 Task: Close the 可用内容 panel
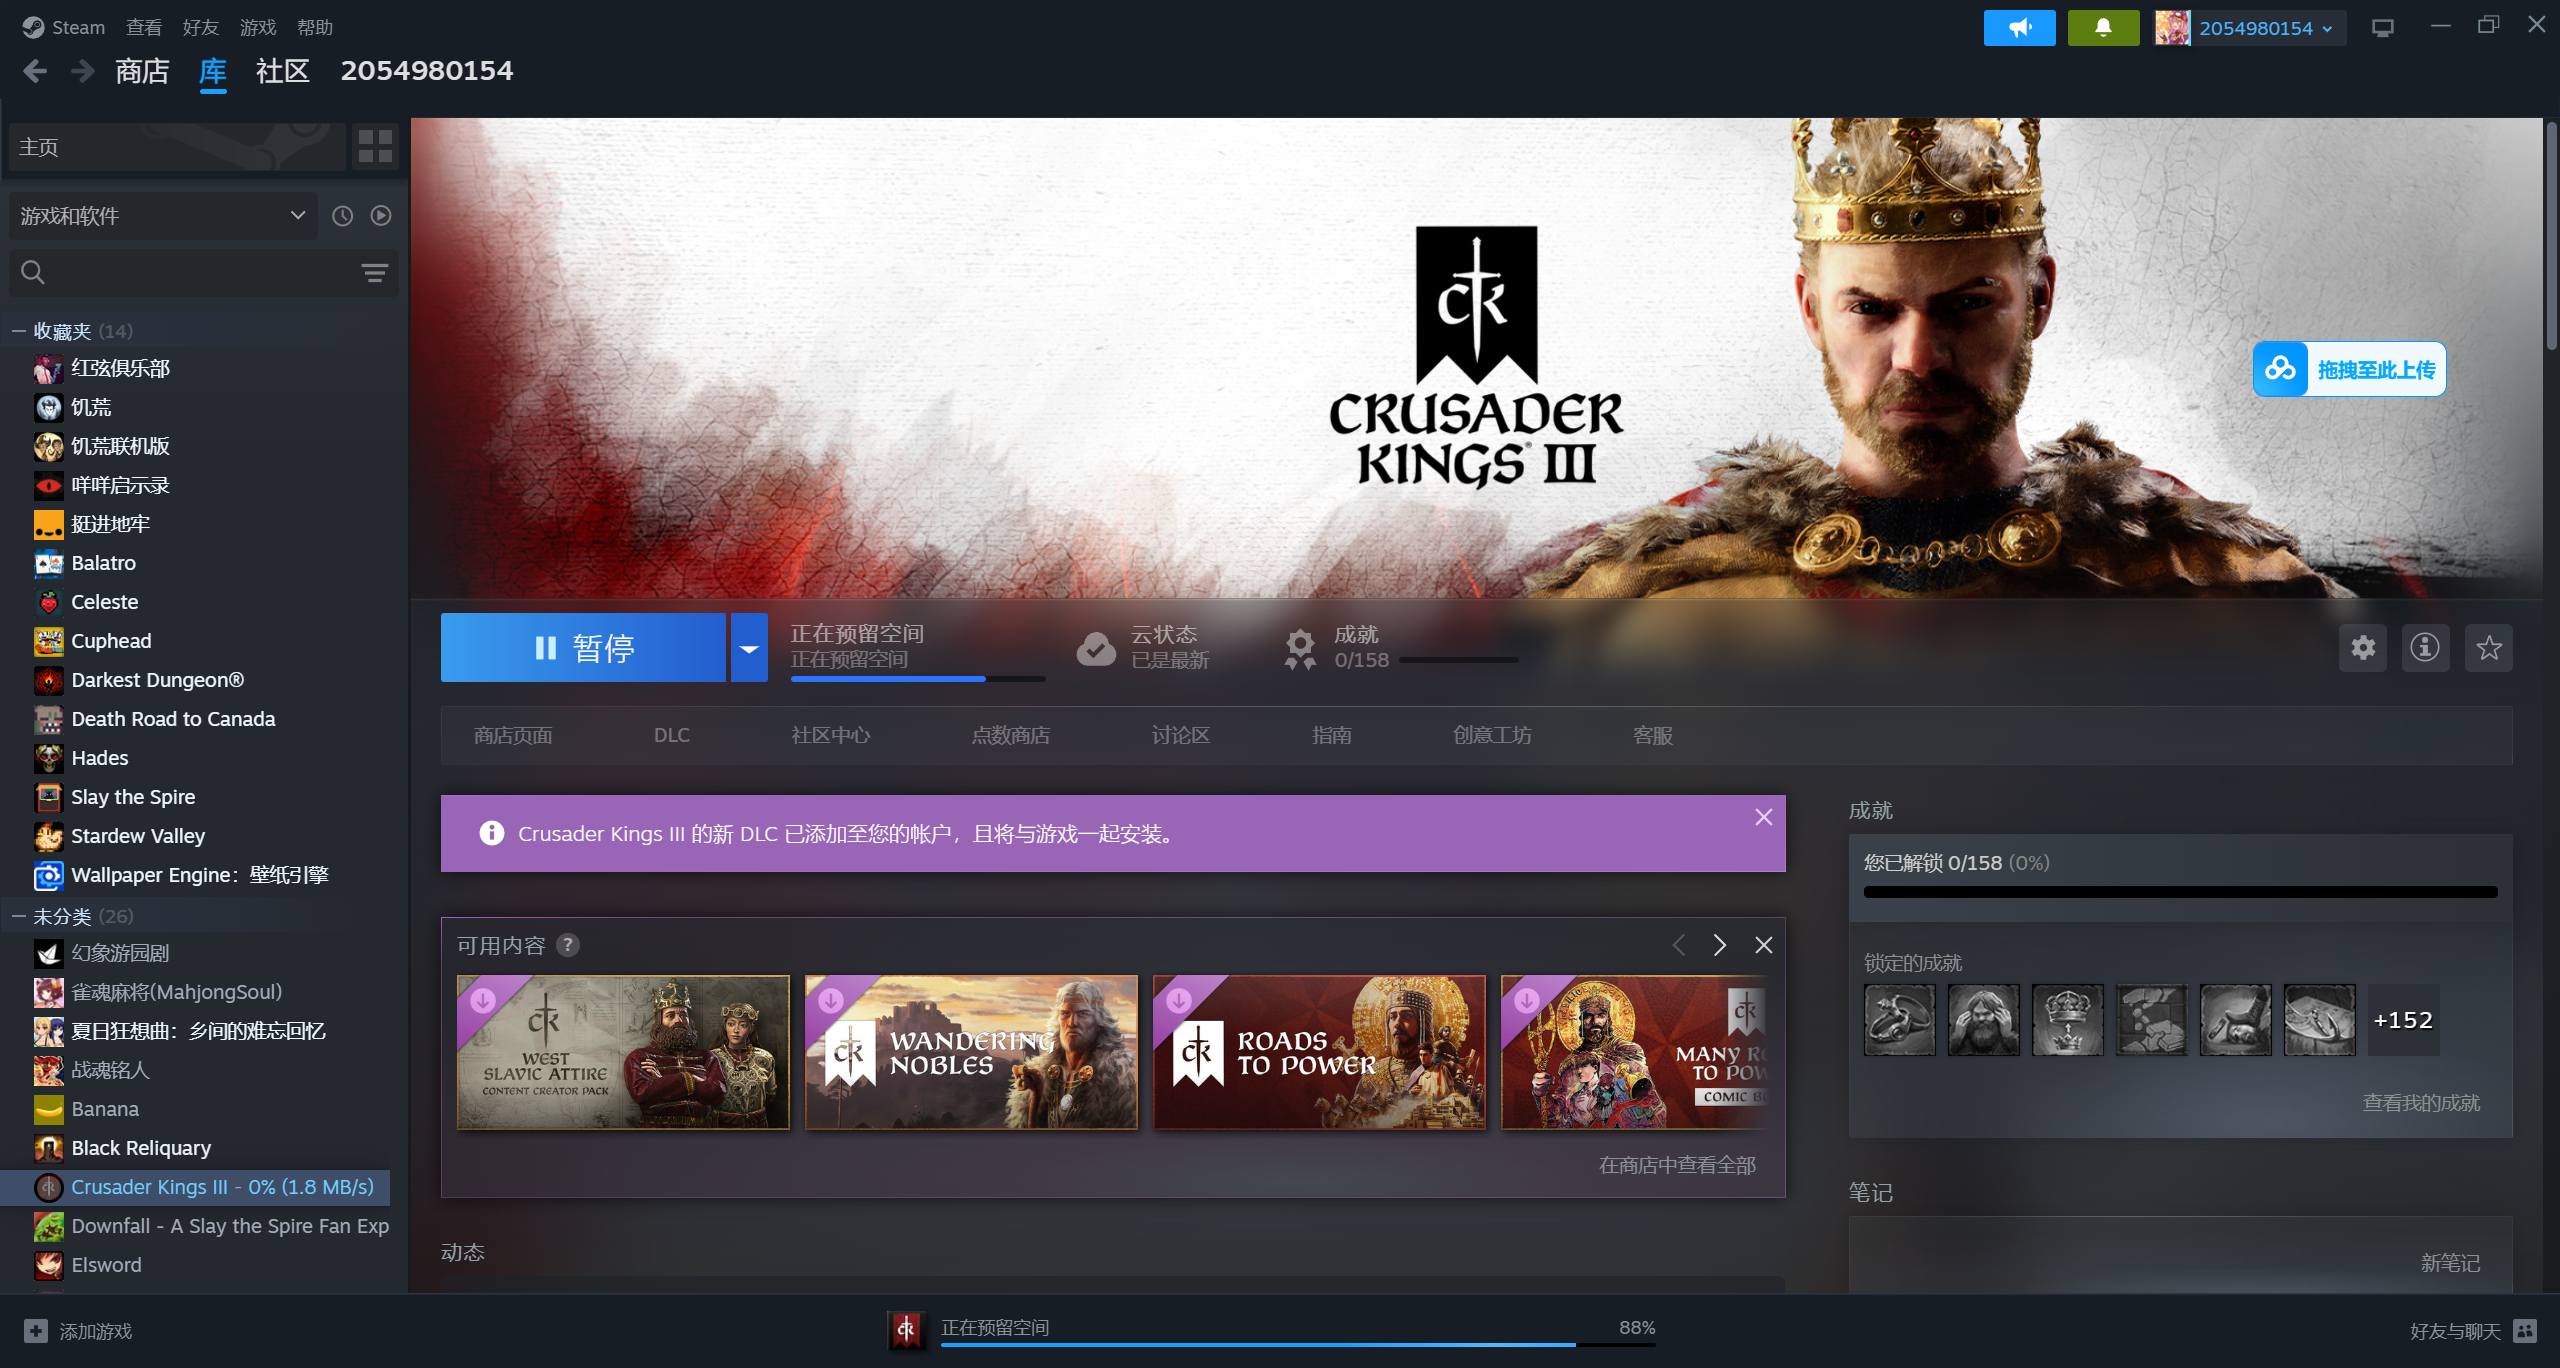click(x=1764, y=945)
